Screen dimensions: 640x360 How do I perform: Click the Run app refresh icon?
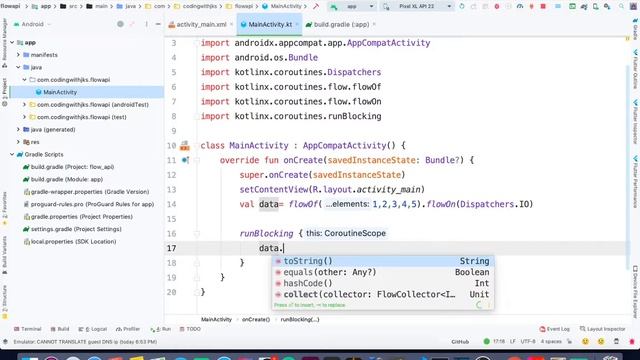pyautogui.click(x=462, y=7)
